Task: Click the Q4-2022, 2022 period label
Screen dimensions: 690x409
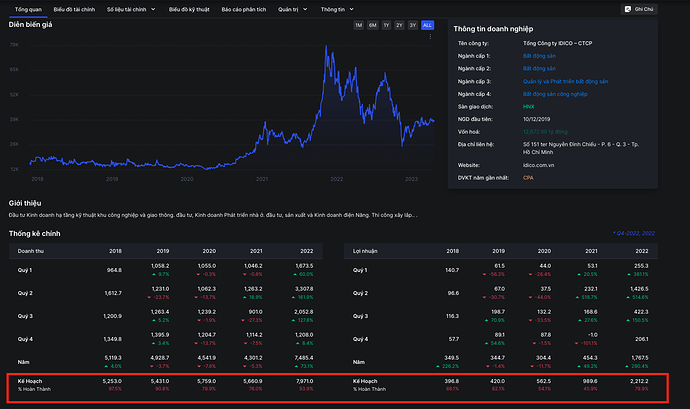Action: (x=634, y=232)
